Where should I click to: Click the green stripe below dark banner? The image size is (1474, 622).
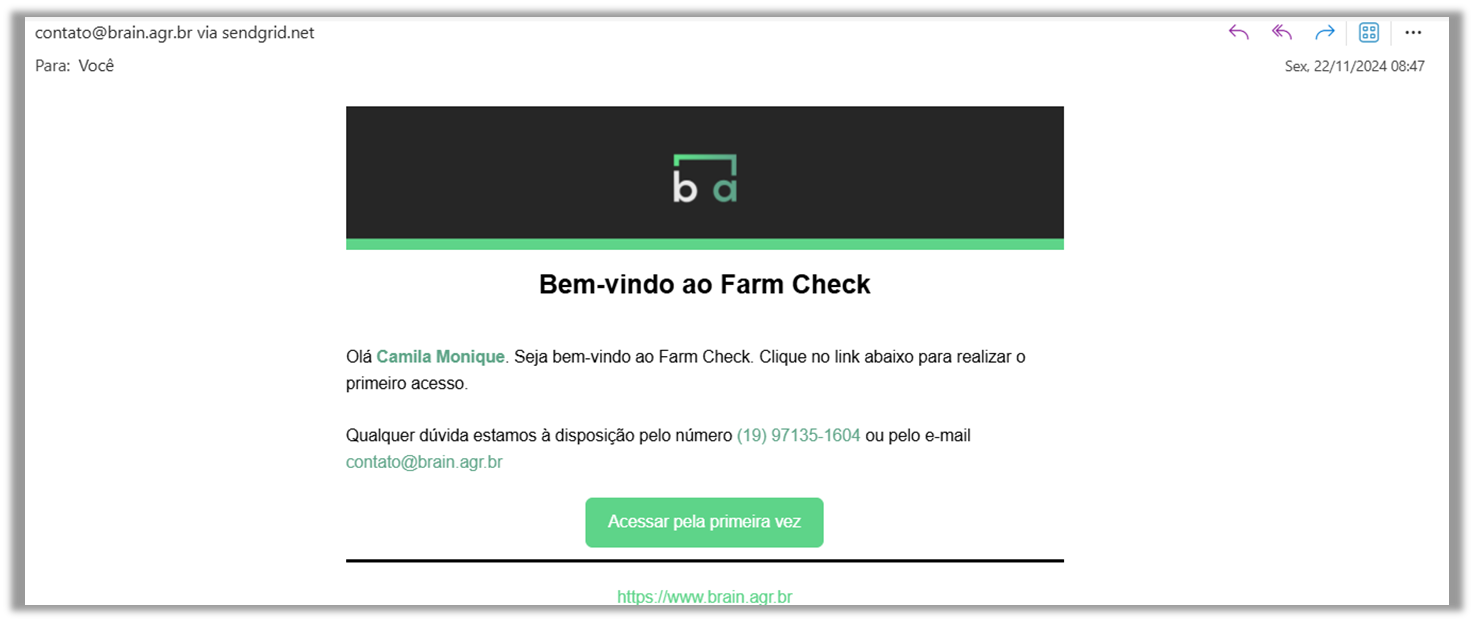pyautogui.click(x=705, y=244)
